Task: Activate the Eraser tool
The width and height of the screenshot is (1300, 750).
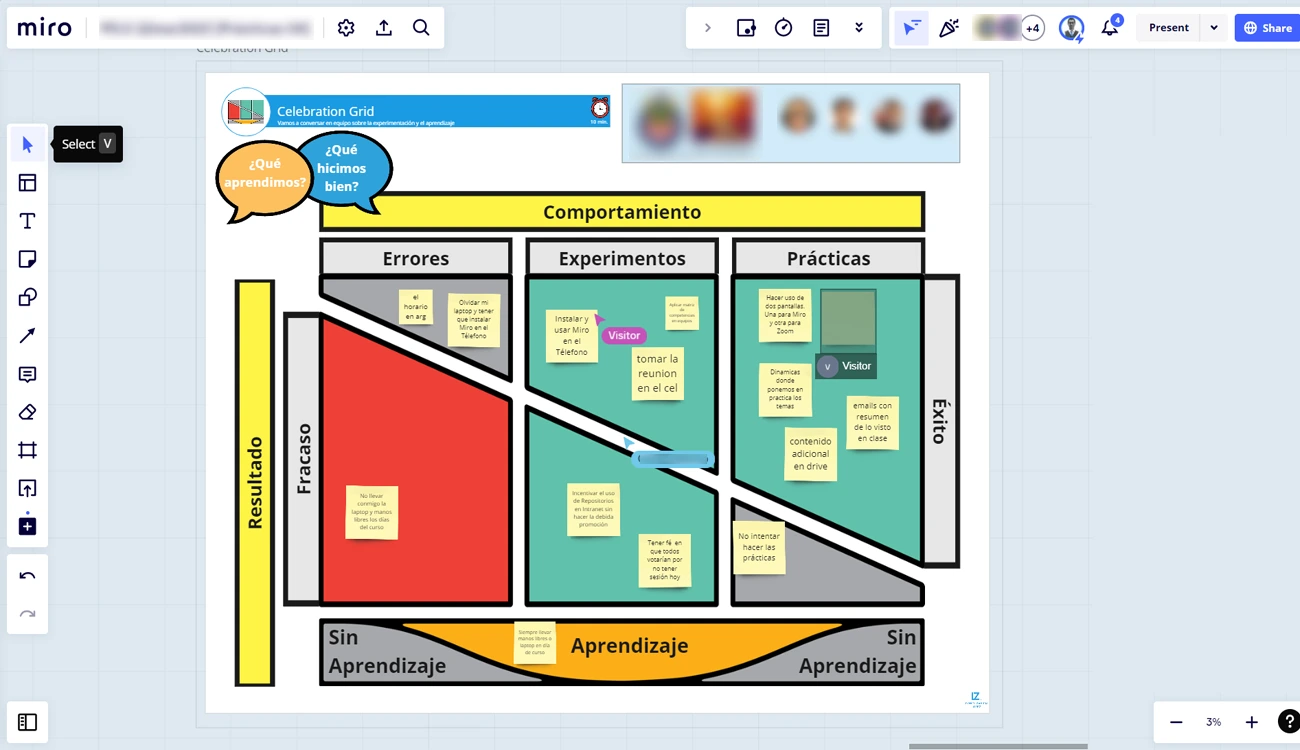Action: click(x=27, y=412)
